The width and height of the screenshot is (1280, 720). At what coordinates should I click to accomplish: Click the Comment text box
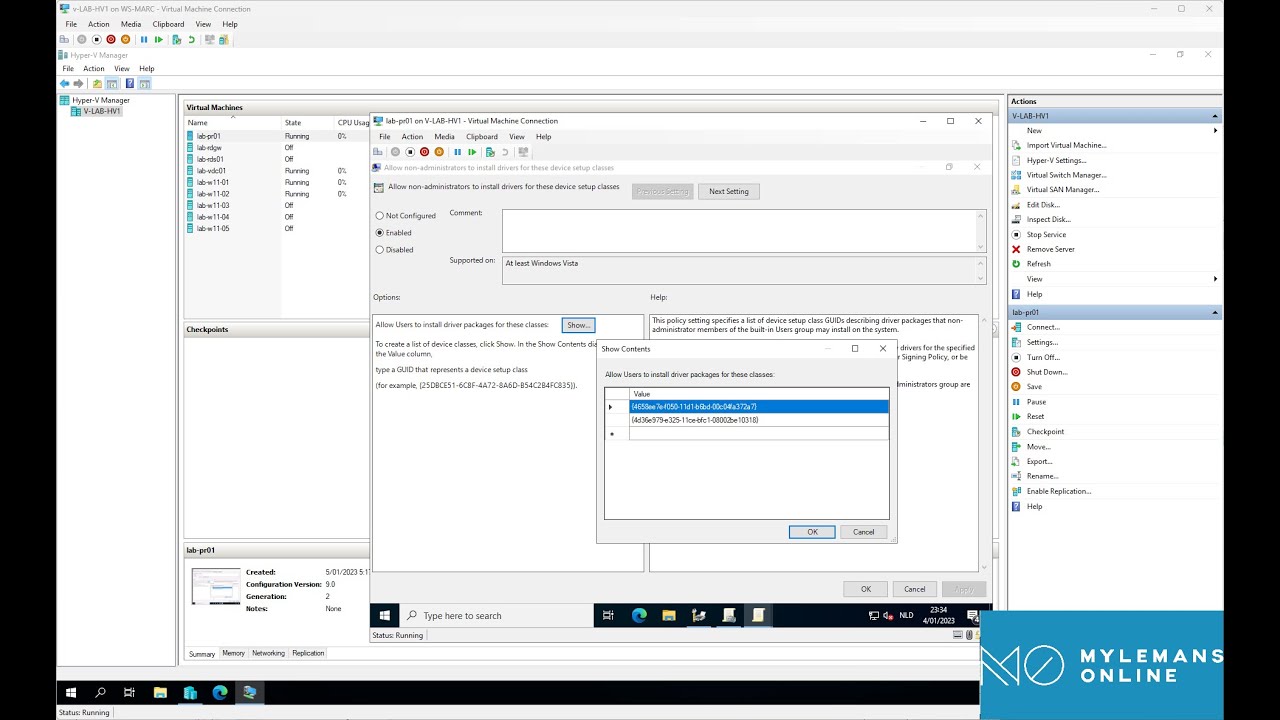[739, 231]
